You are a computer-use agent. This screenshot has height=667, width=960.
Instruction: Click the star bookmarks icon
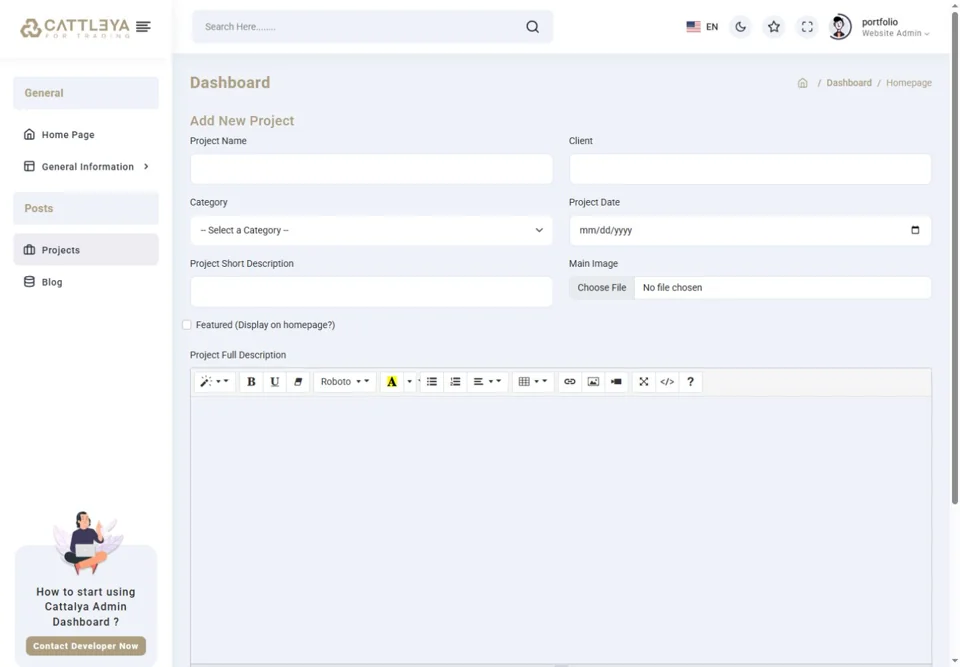[774, 26]
